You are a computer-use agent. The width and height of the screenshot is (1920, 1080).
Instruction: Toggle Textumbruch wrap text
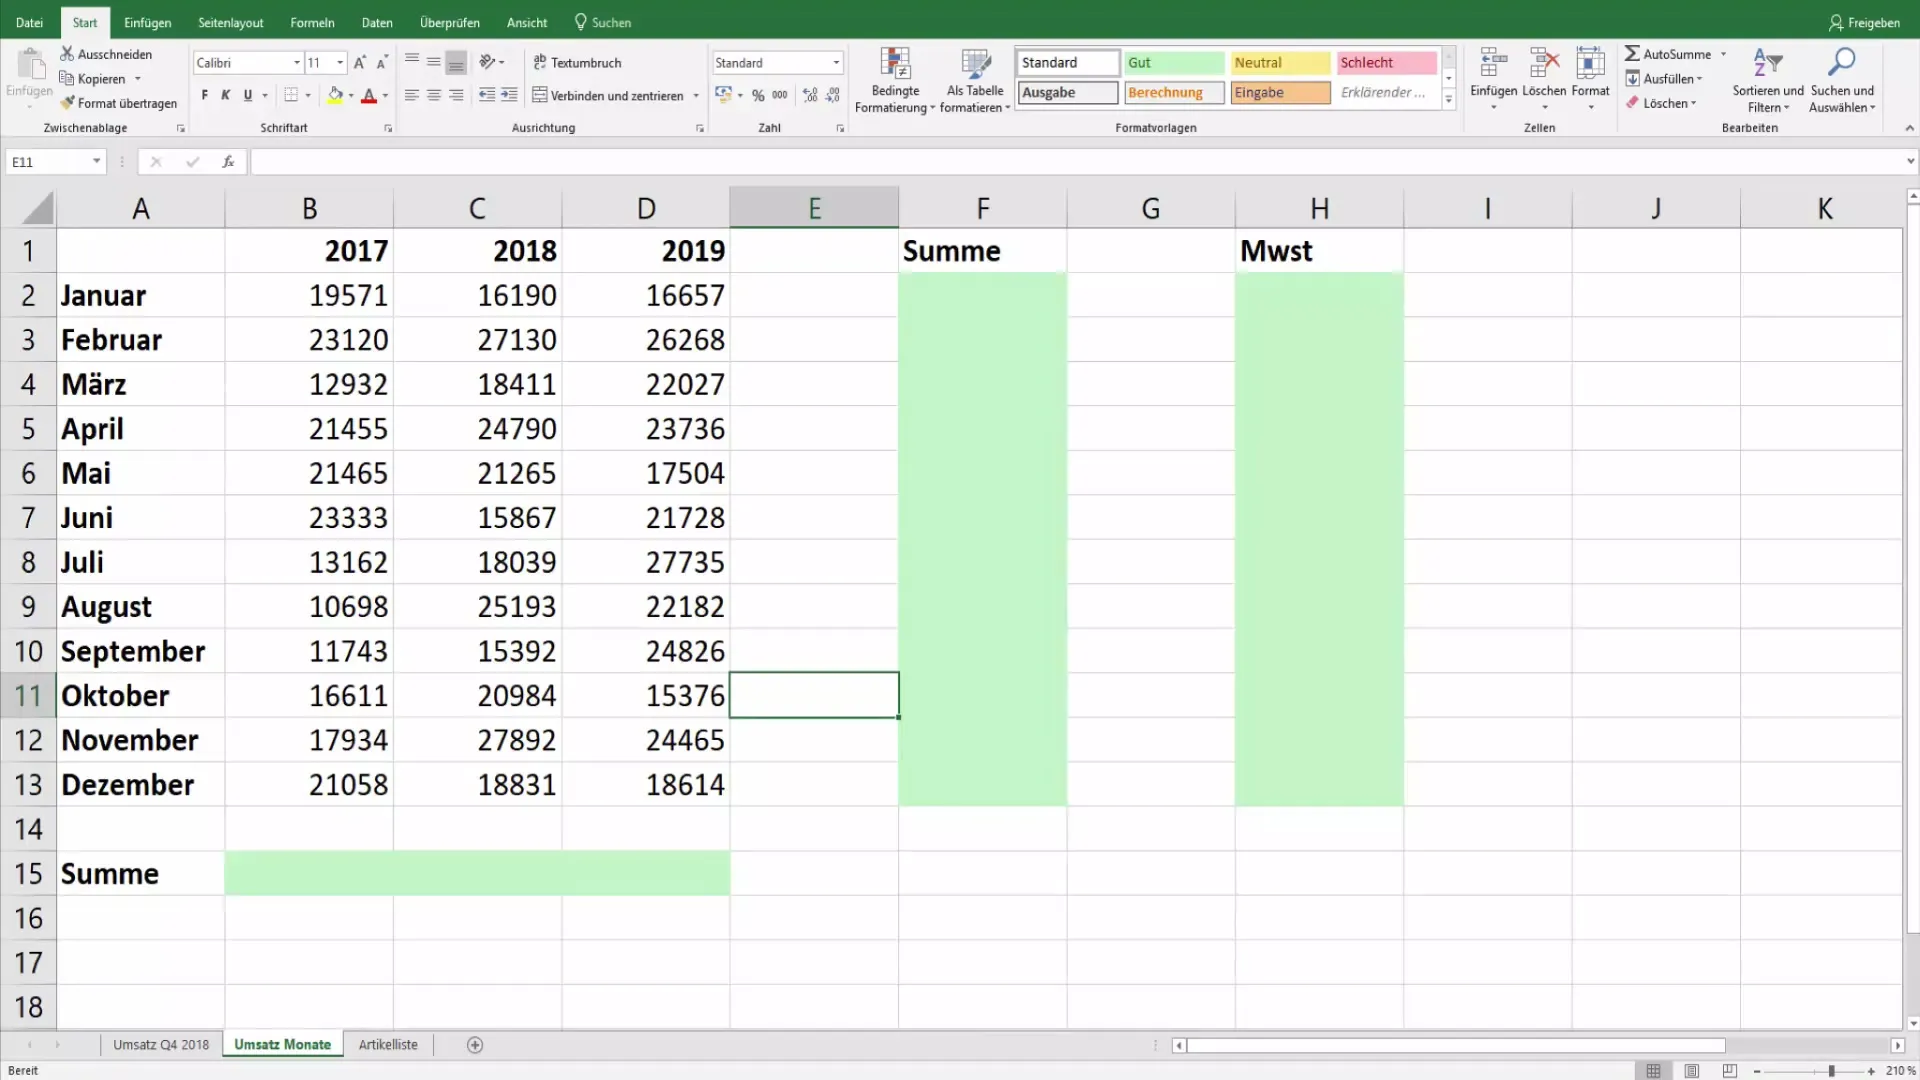(577, 62)
